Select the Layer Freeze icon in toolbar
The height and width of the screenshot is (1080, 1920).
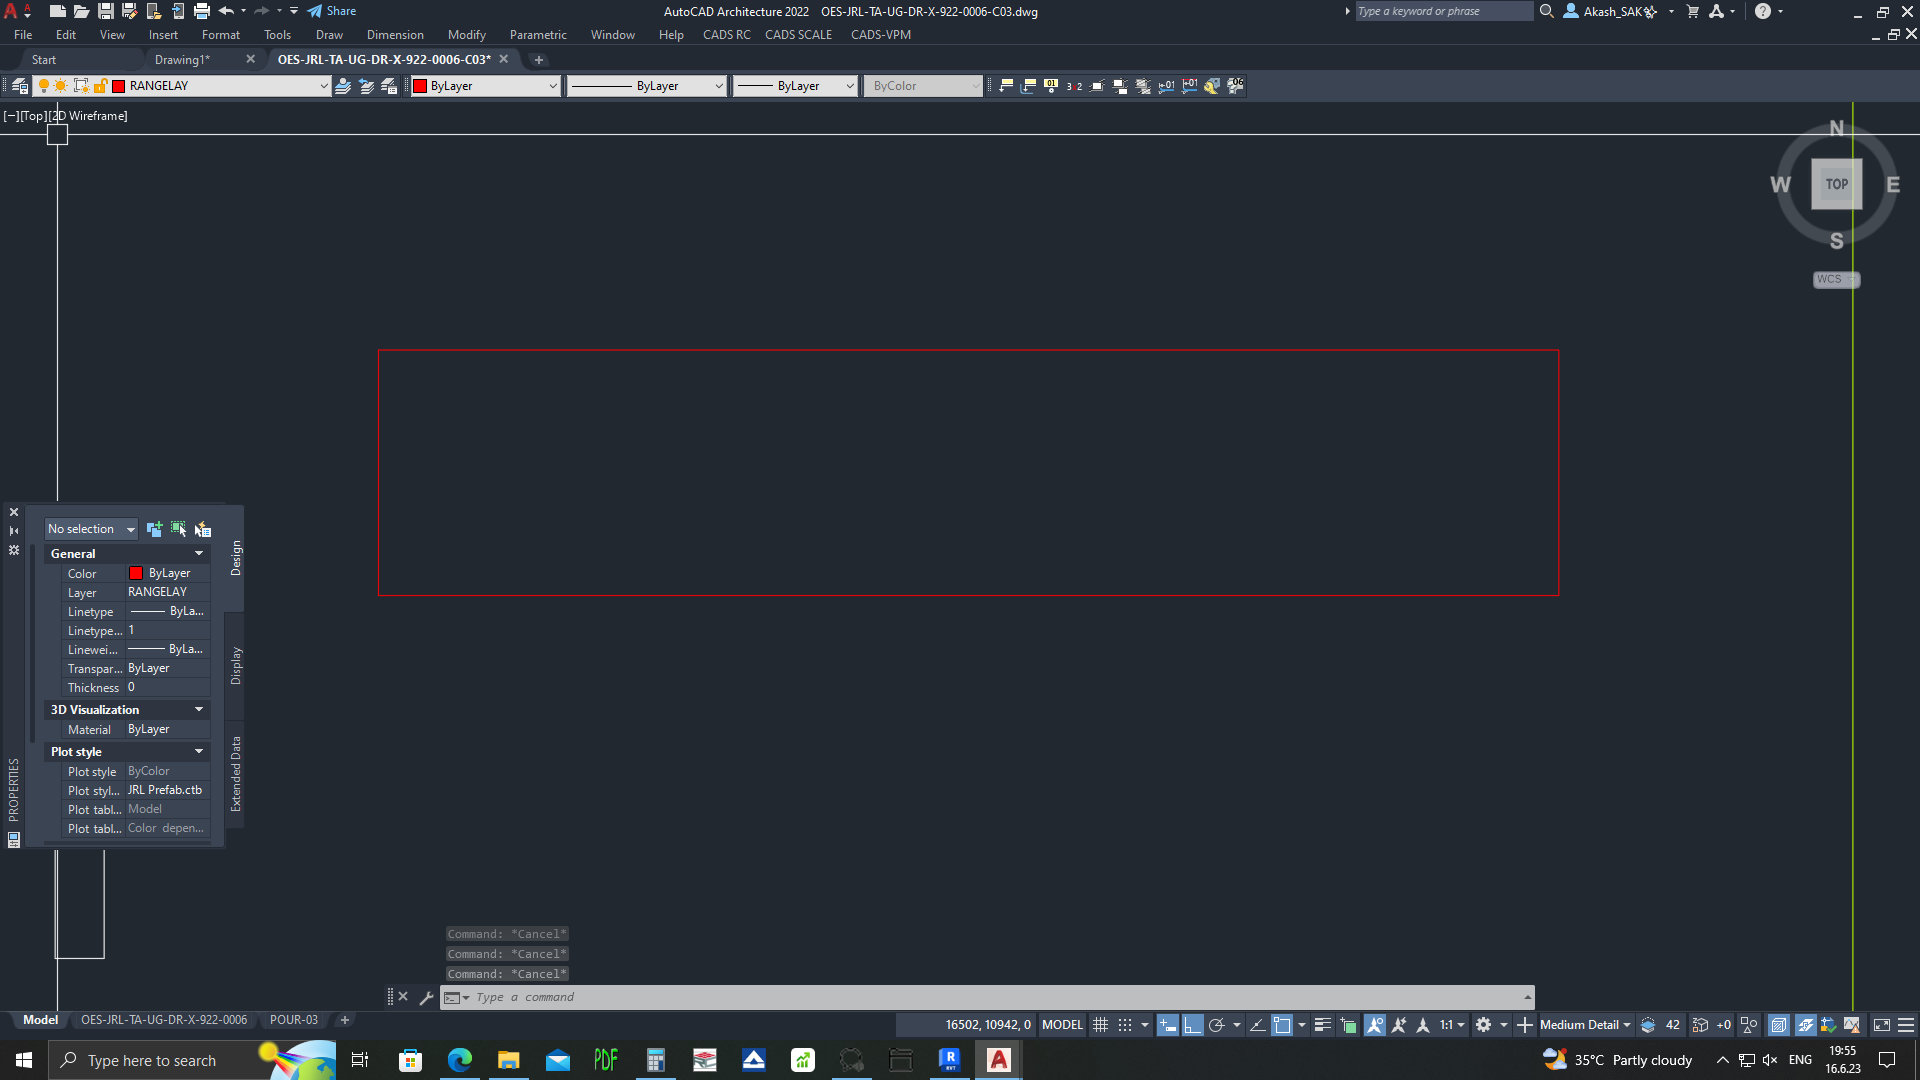pos(60,86)
